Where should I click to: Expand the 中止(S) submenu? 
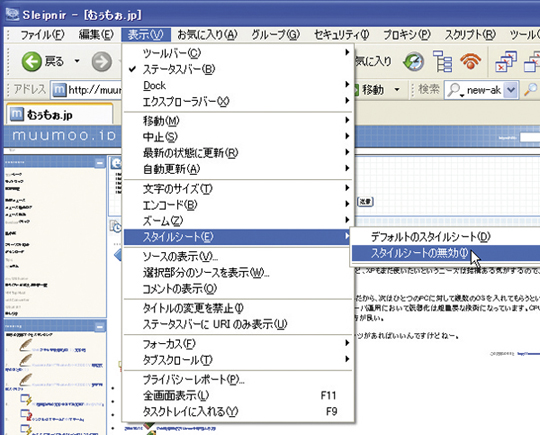pos(238,137)
